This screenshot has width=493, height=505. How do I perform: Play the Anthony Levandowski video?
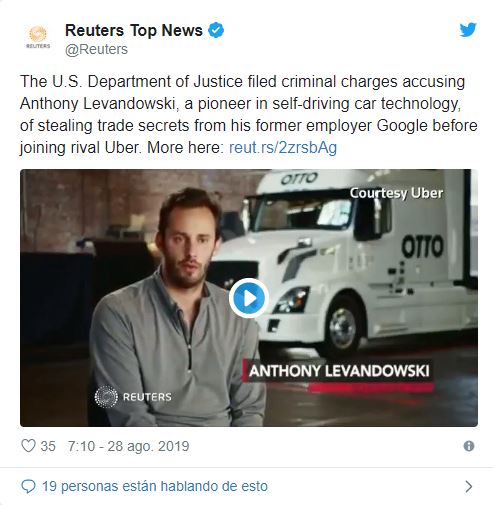[249, 298]
